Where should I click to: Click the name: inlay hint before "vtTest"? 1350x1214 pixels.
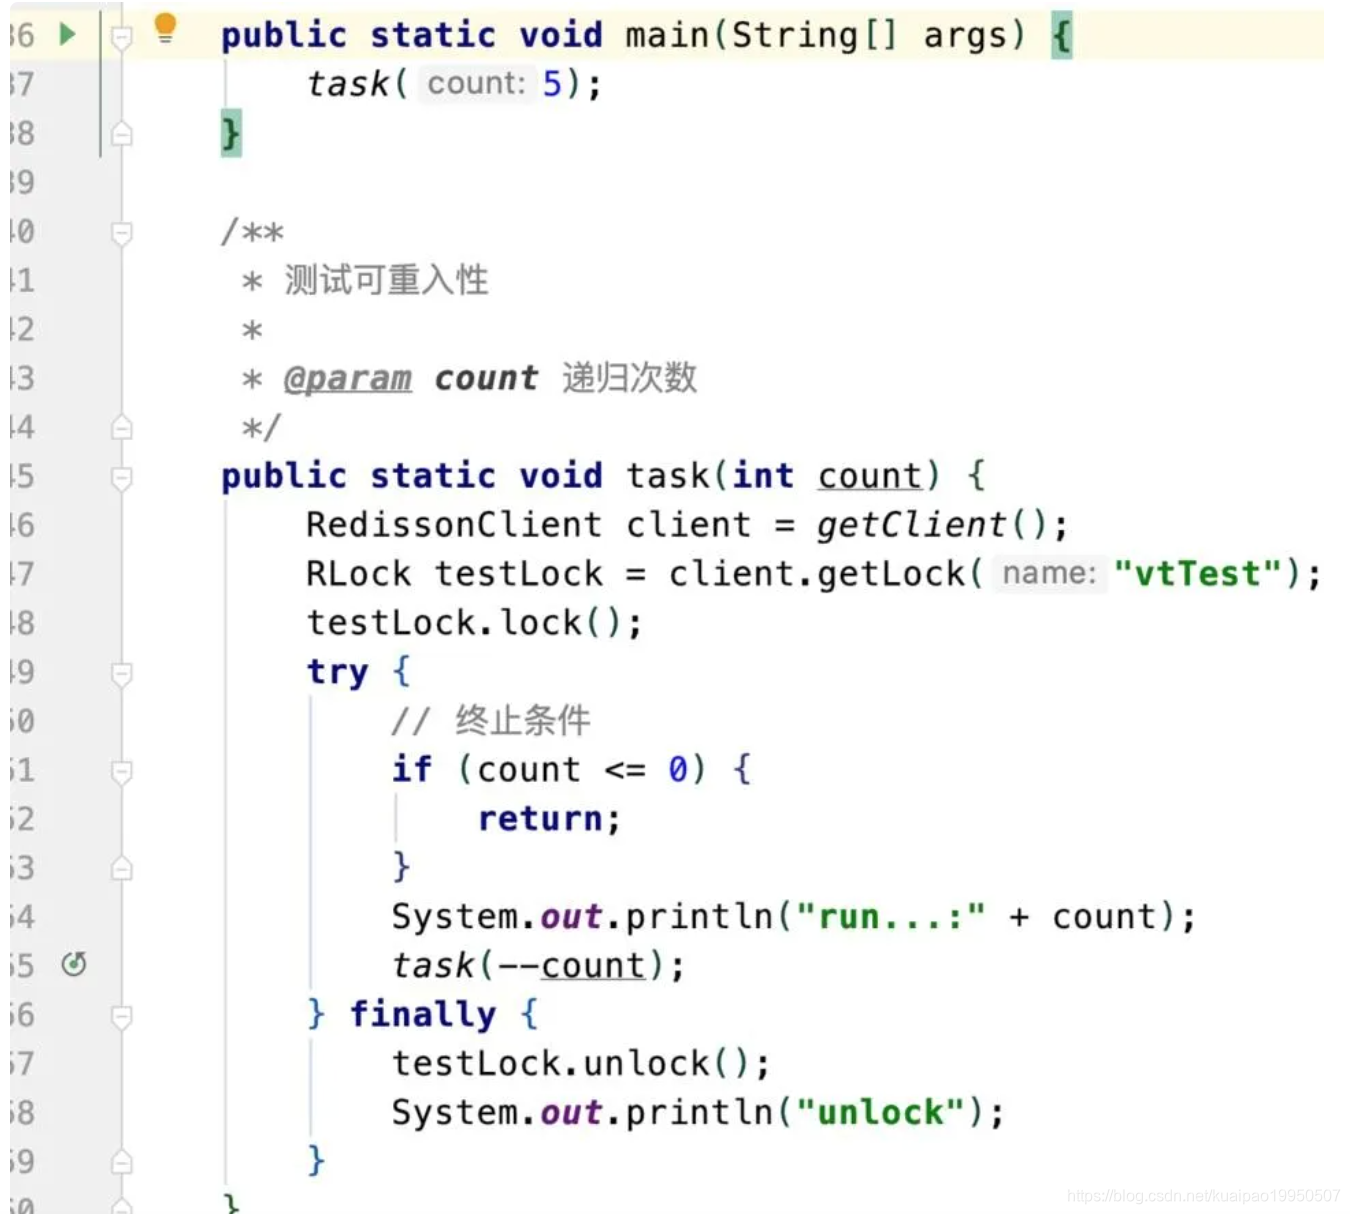click(1046, 573)
